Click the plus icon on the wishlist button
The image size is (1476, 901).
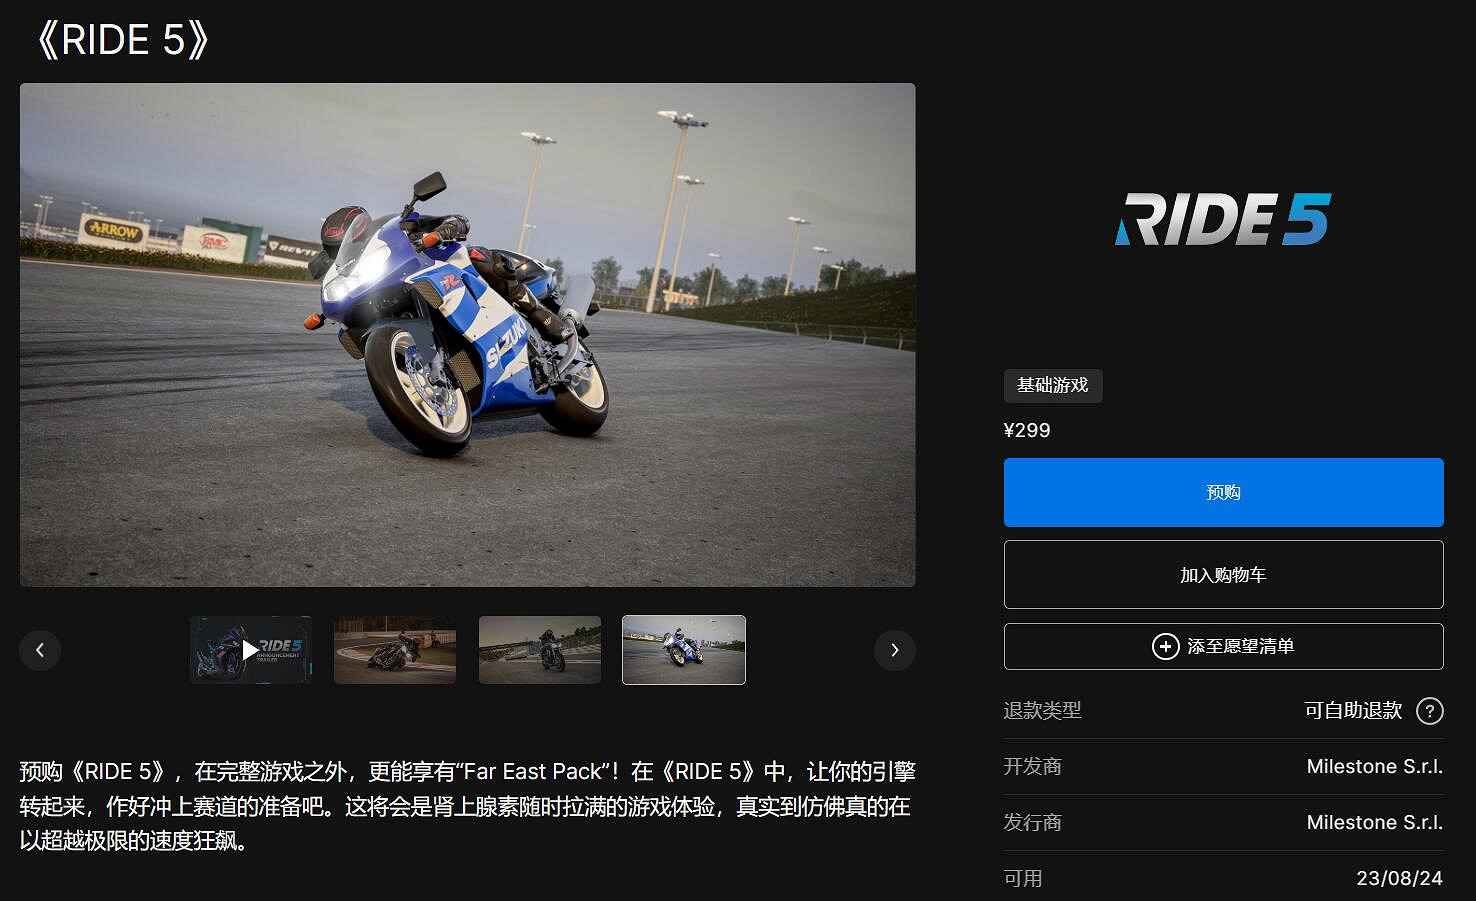[x=1166, y=646]
